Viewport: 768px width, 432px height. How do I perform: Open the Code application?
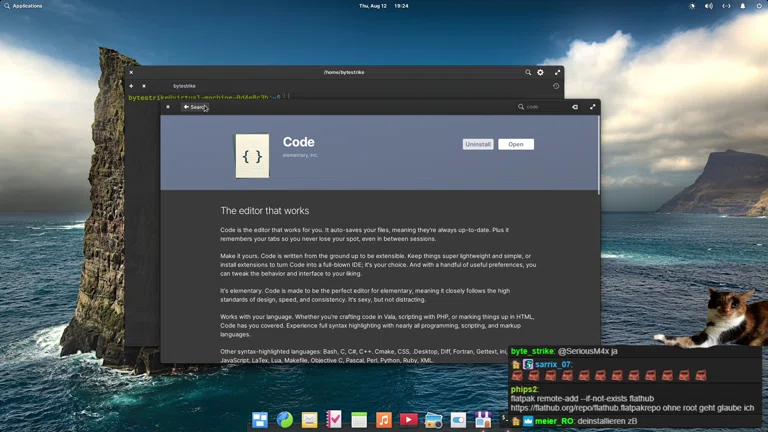[x=516, y=144]
